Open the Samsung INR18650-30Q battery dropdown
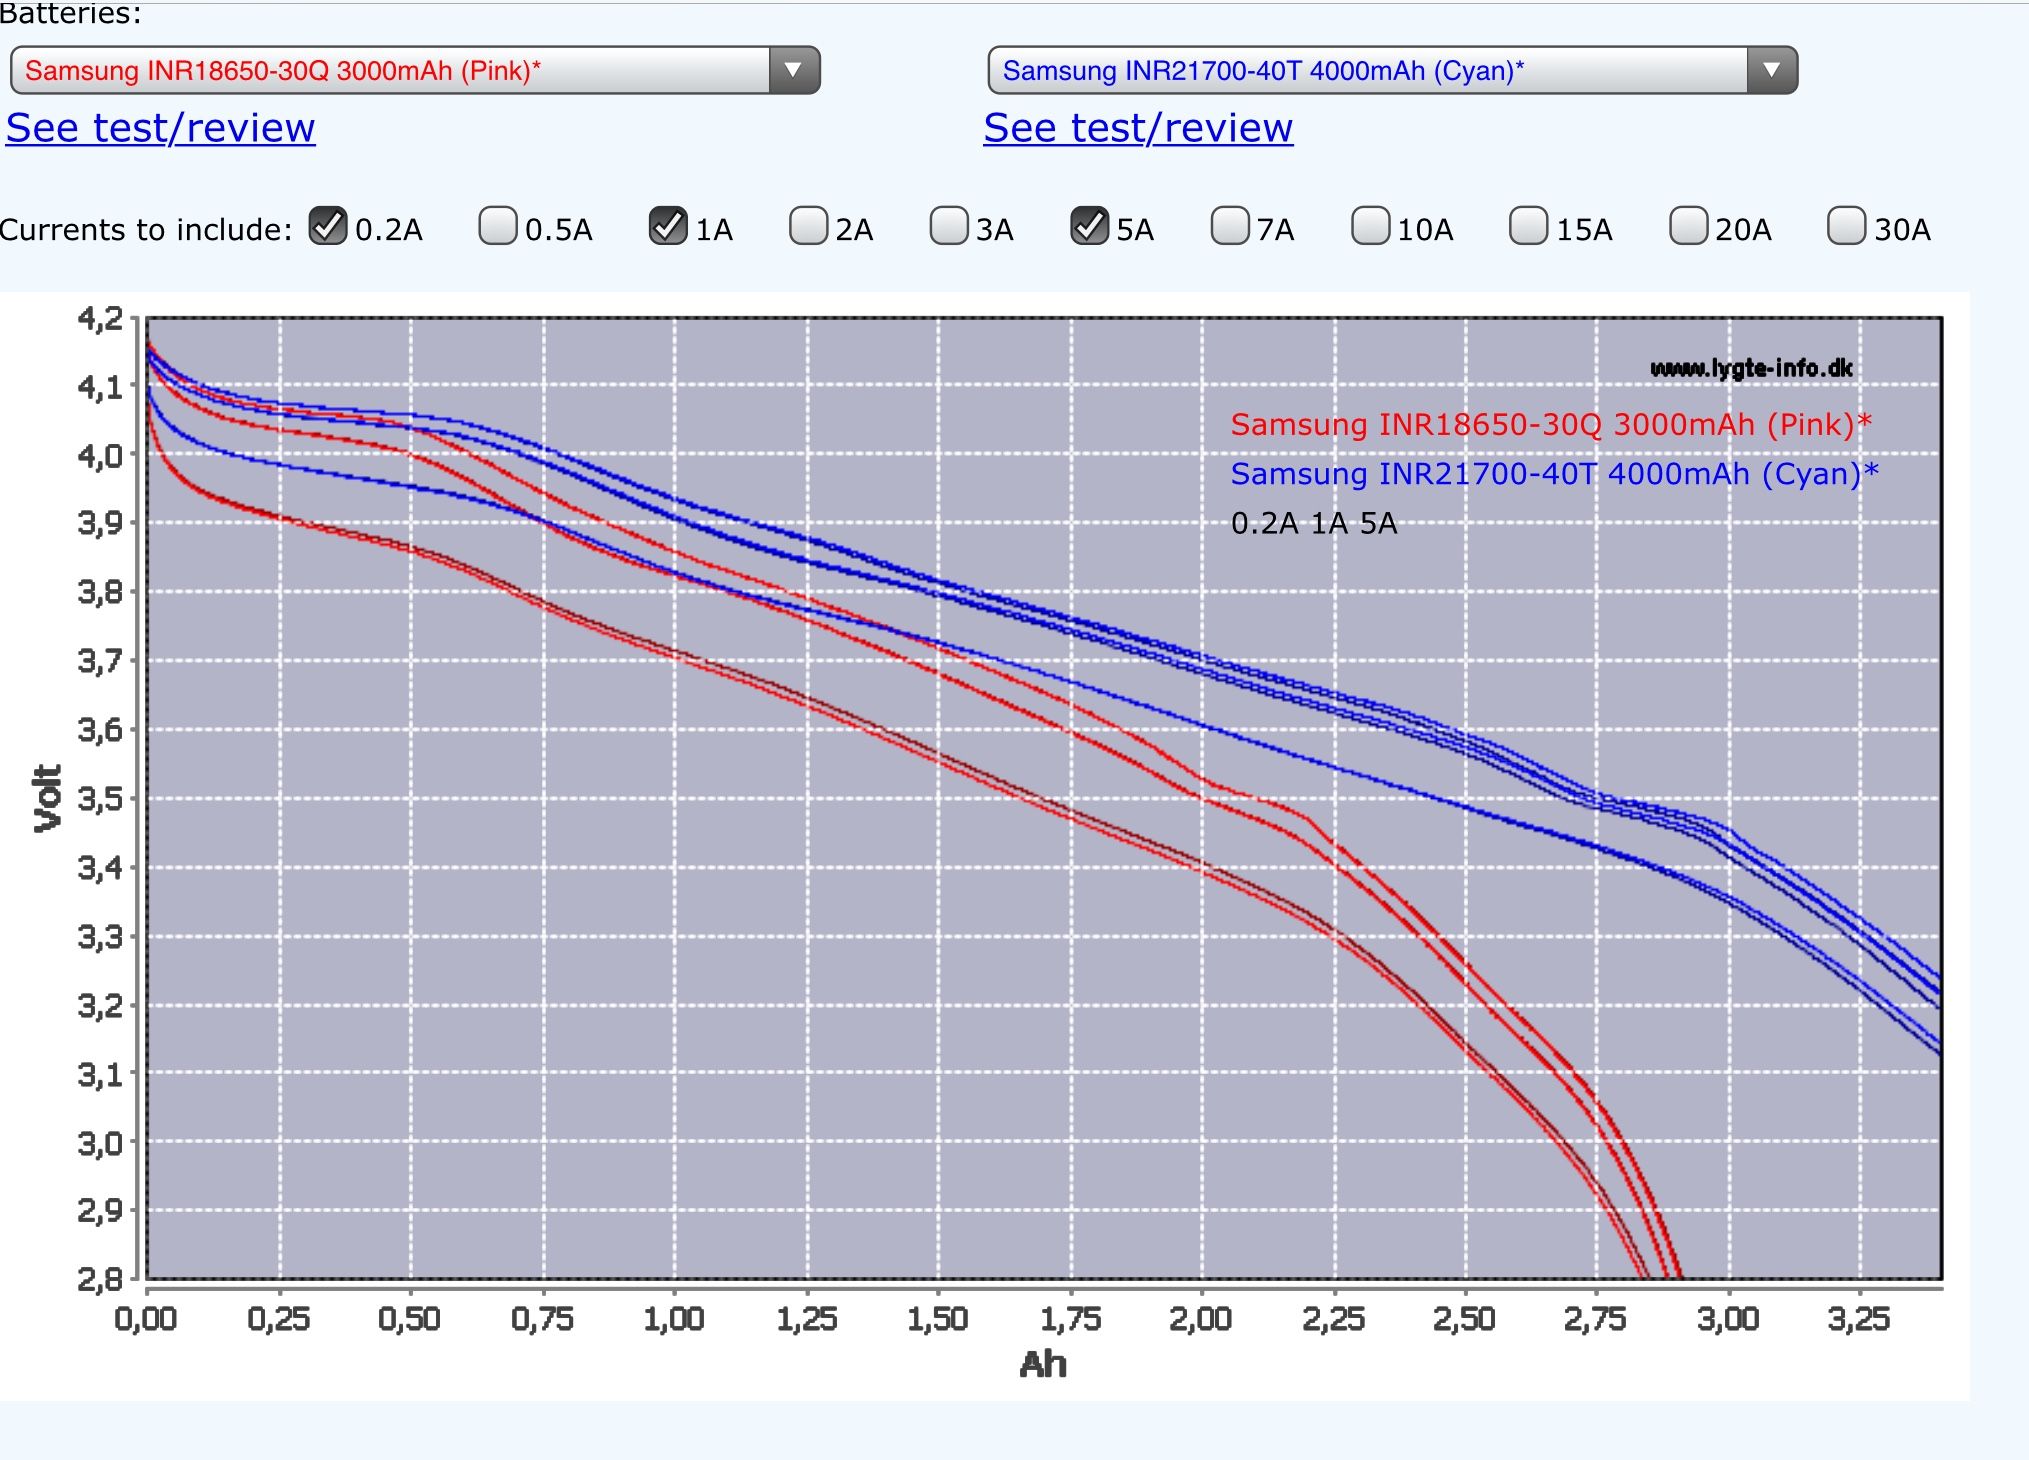This screenshot has height=1460, width=2029. [415, 70]
